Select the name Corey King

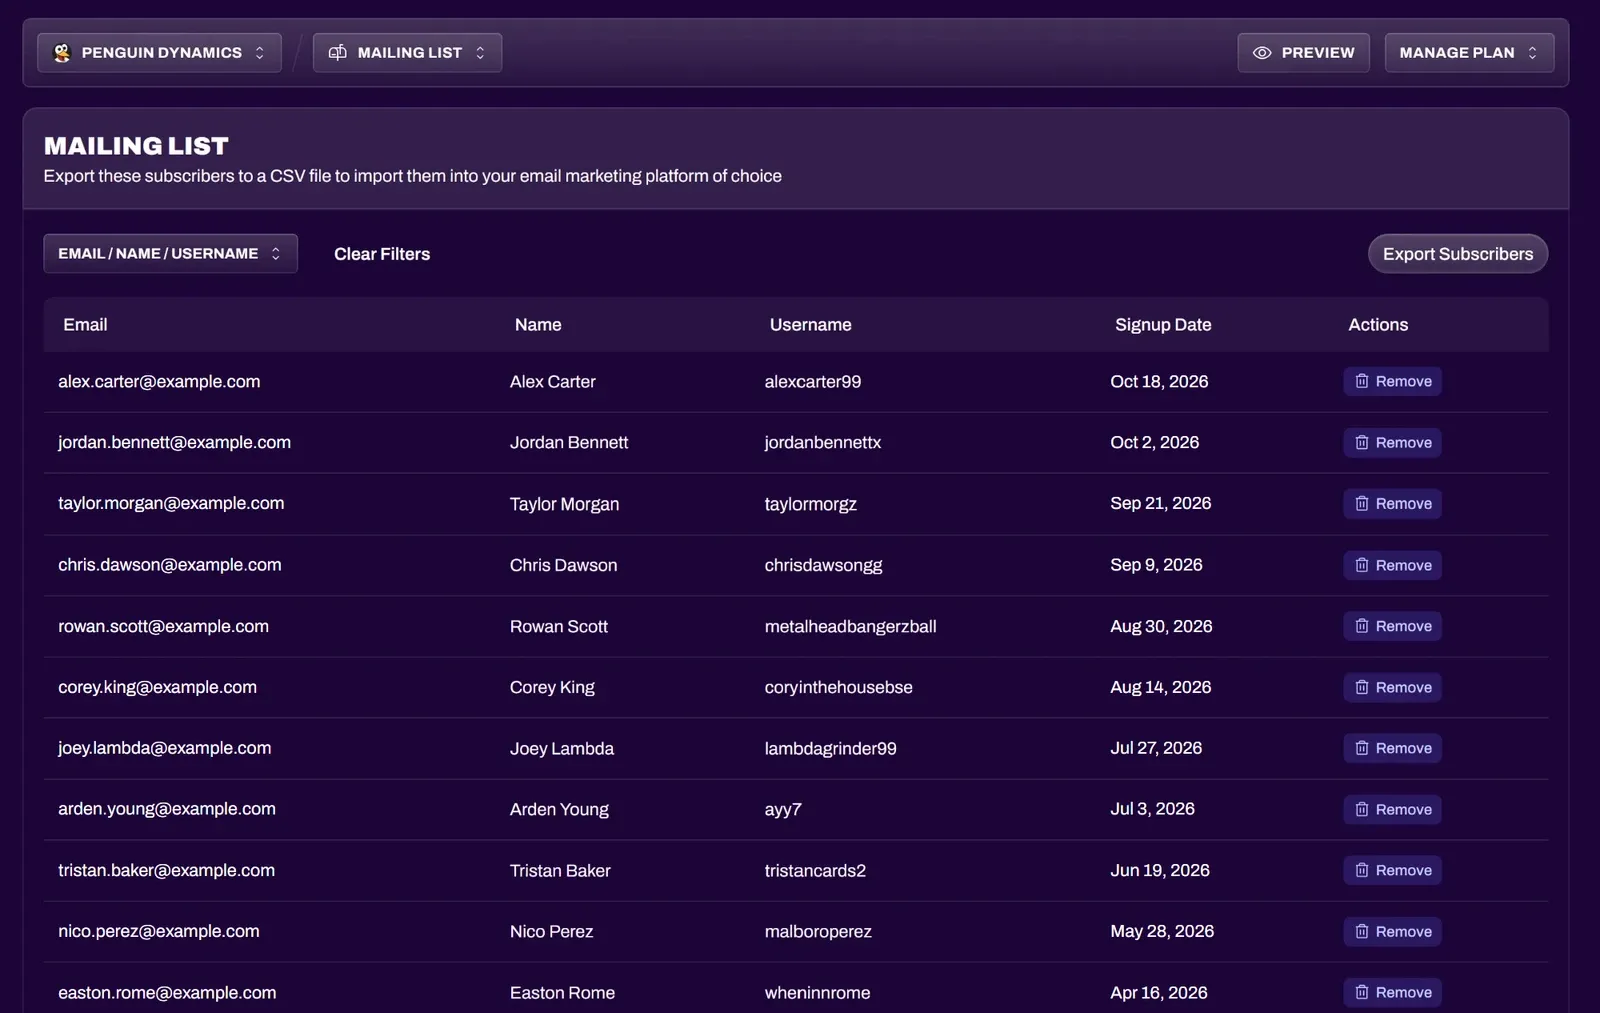552,687
